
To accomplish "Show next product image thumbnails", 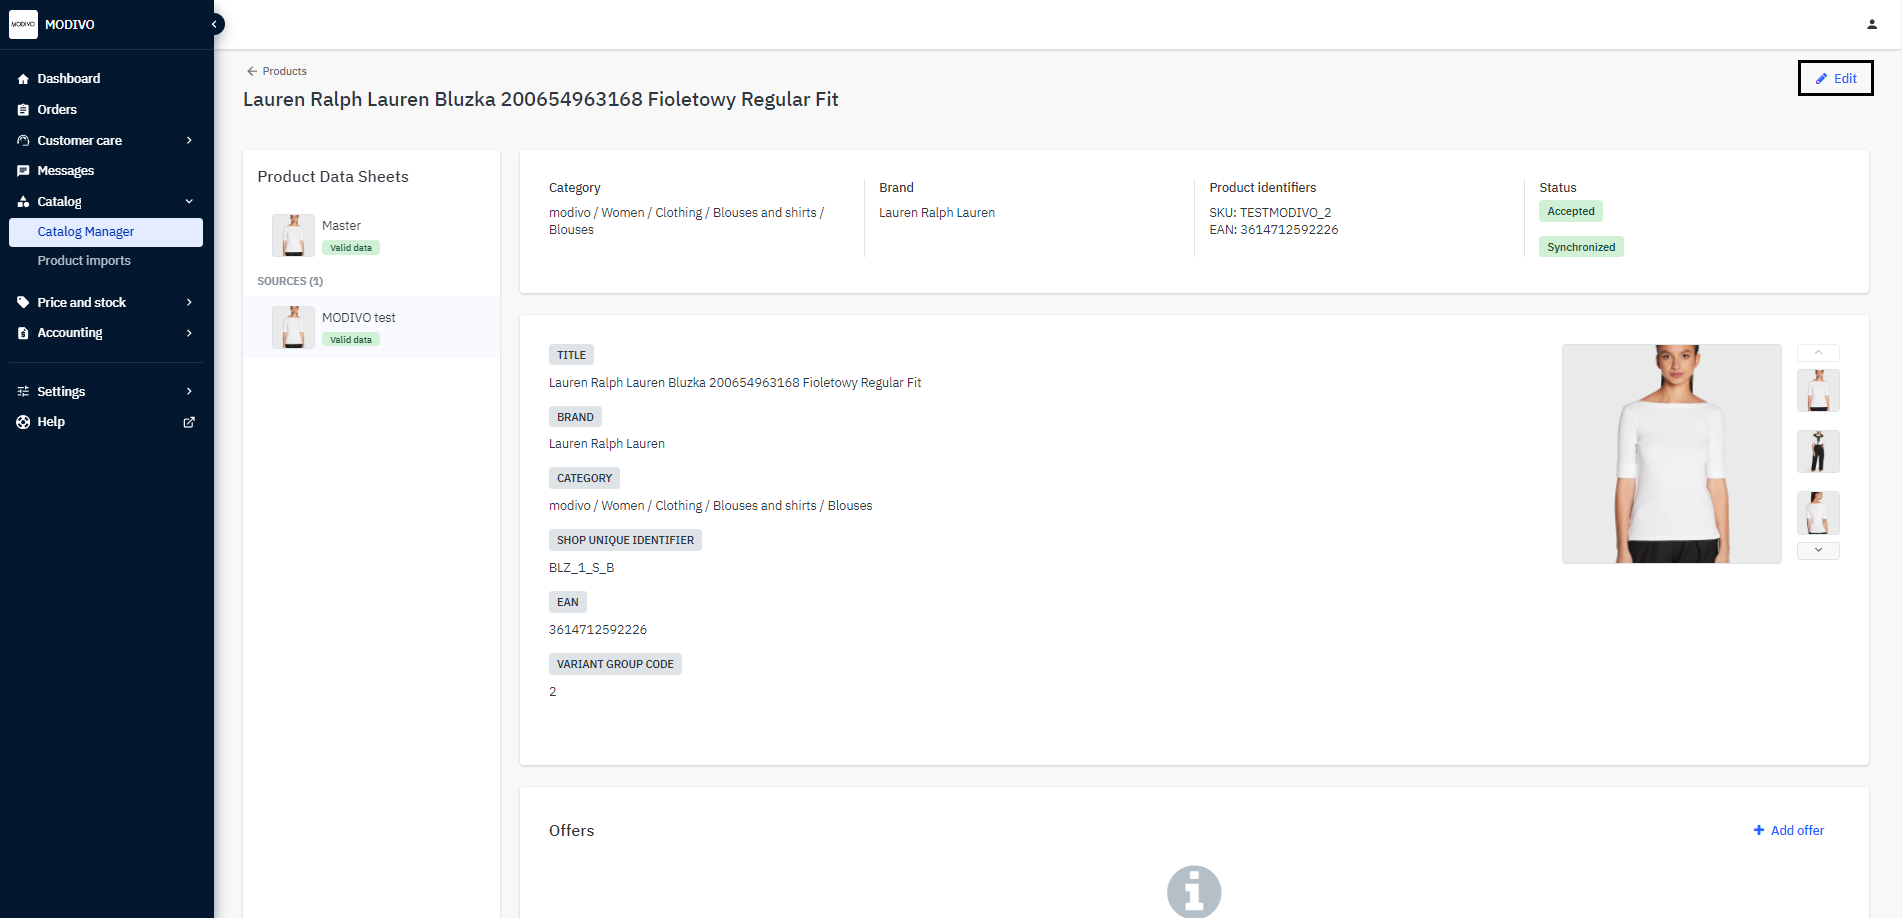I will pos(1818,550).
